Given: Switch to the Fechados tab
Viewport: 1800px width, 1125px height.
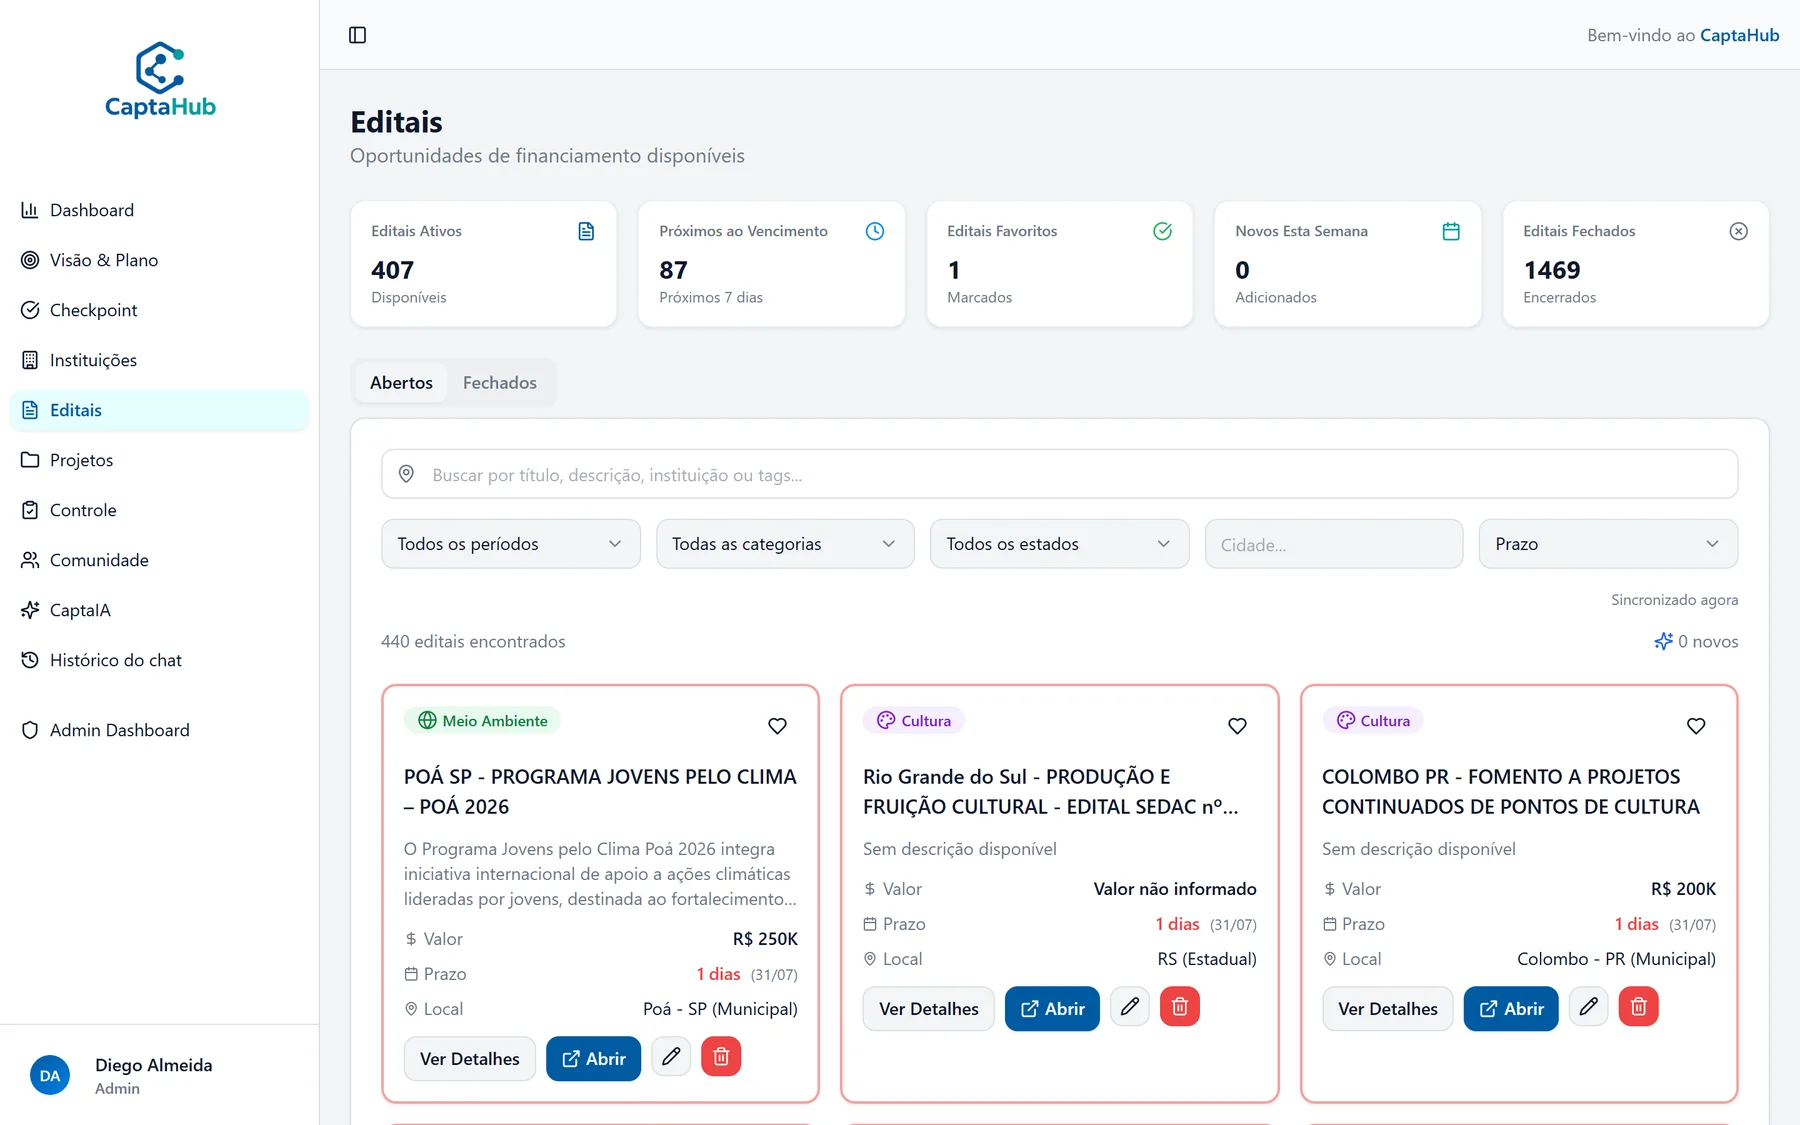Looking at the screenshot, I should point(500,383).
